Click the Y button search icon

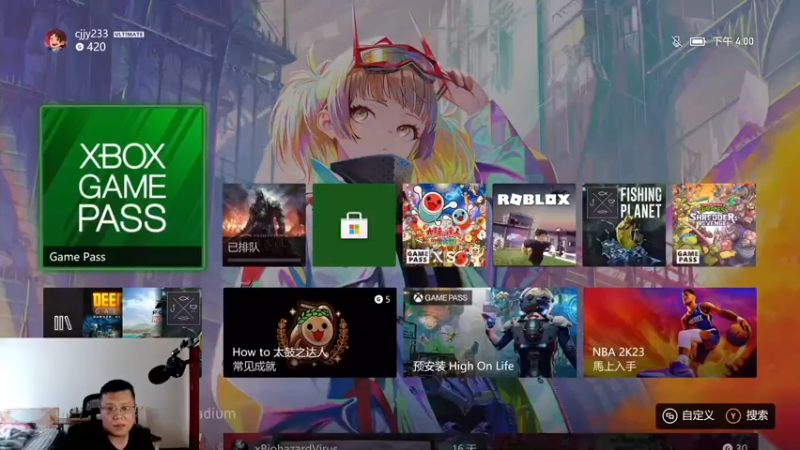click(734, 416)
